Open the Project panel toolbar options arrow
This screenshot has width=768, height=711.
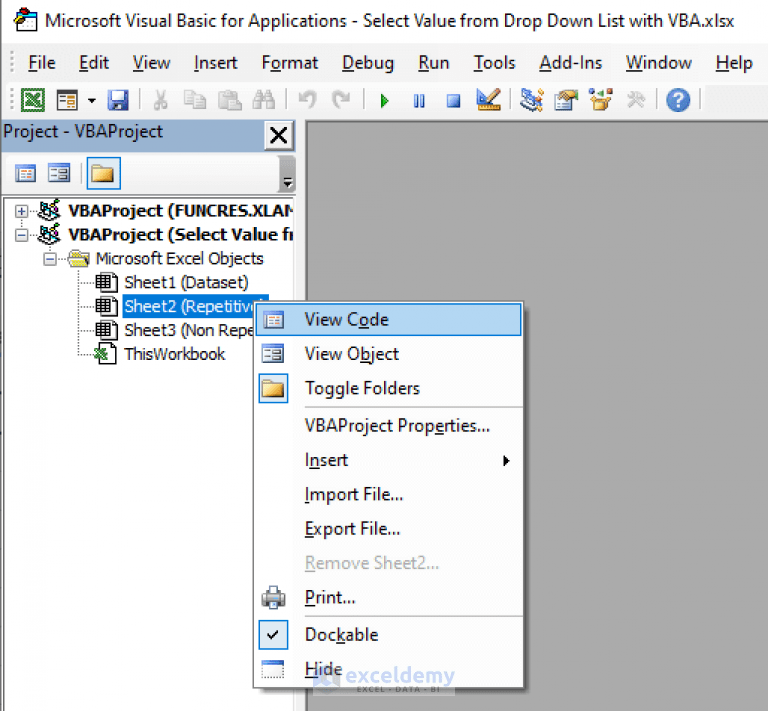[x=288, y=183]
